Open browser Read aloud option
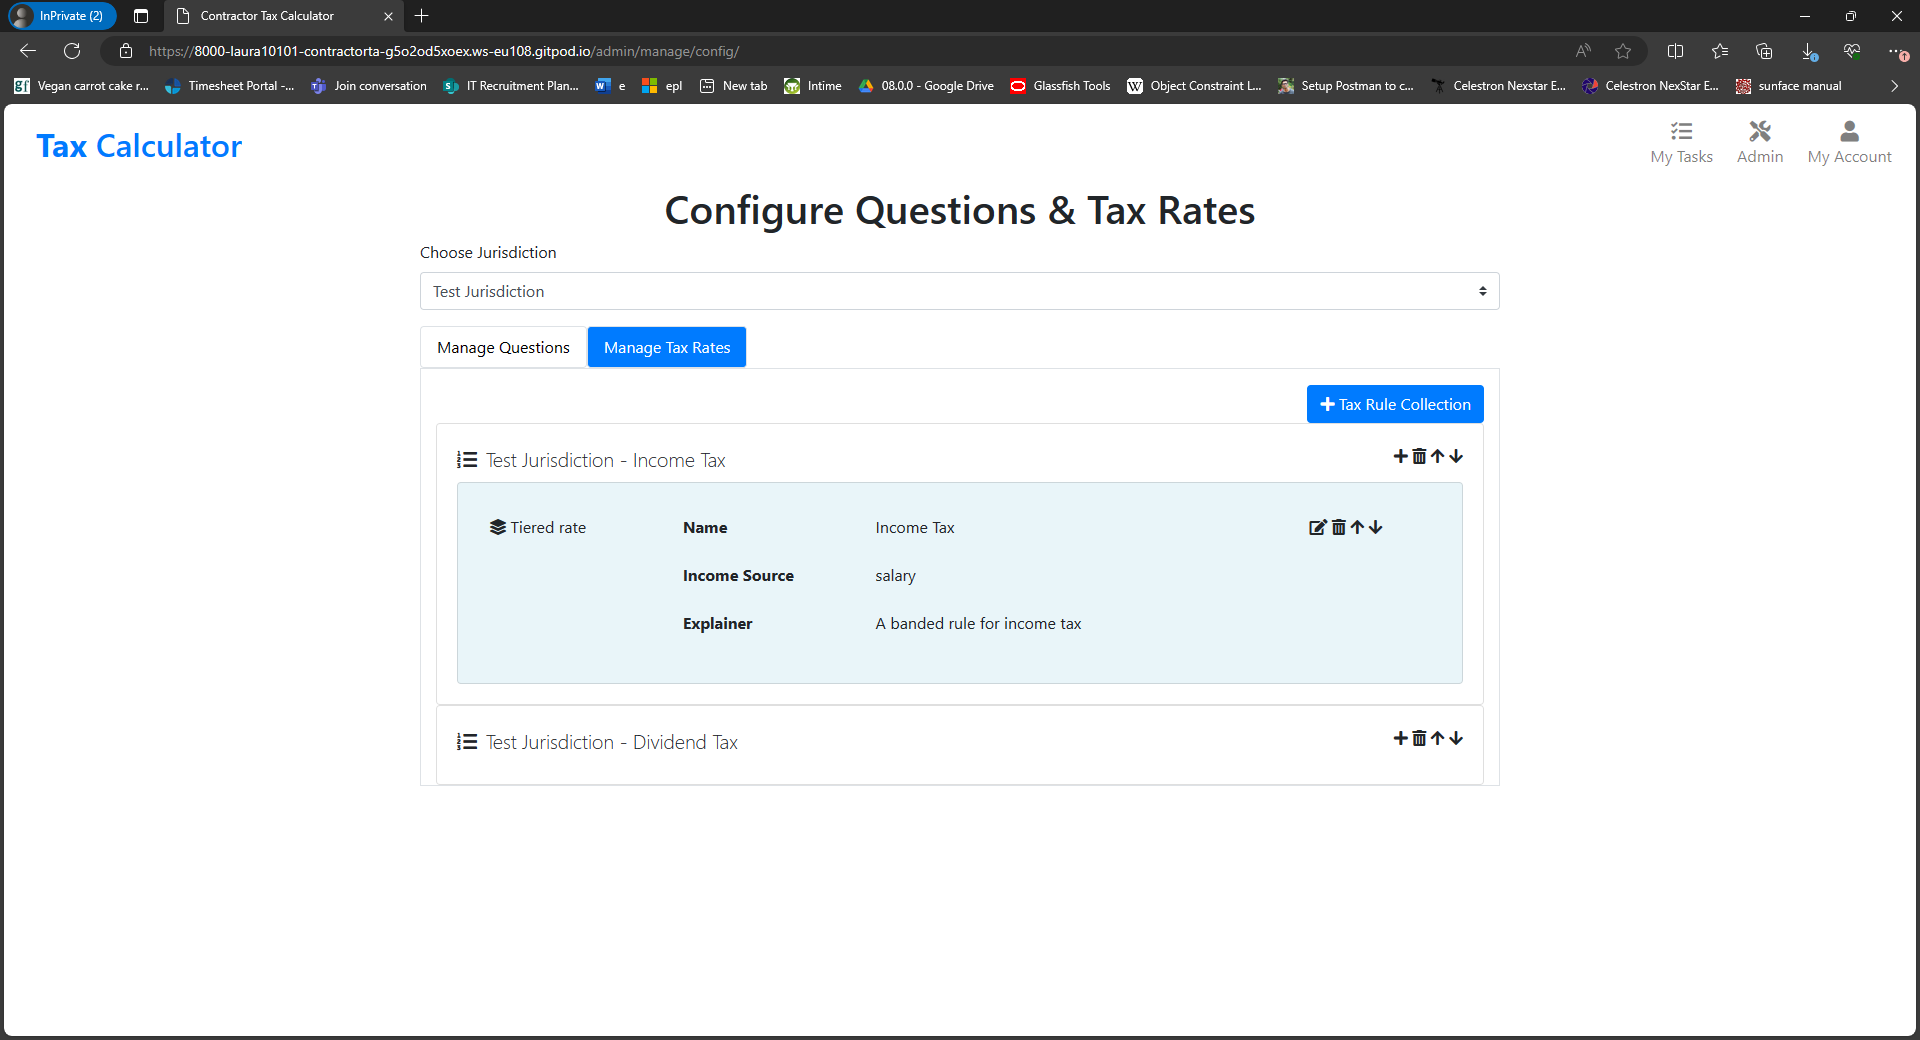1920x1040 pixels. (1583, 51)
